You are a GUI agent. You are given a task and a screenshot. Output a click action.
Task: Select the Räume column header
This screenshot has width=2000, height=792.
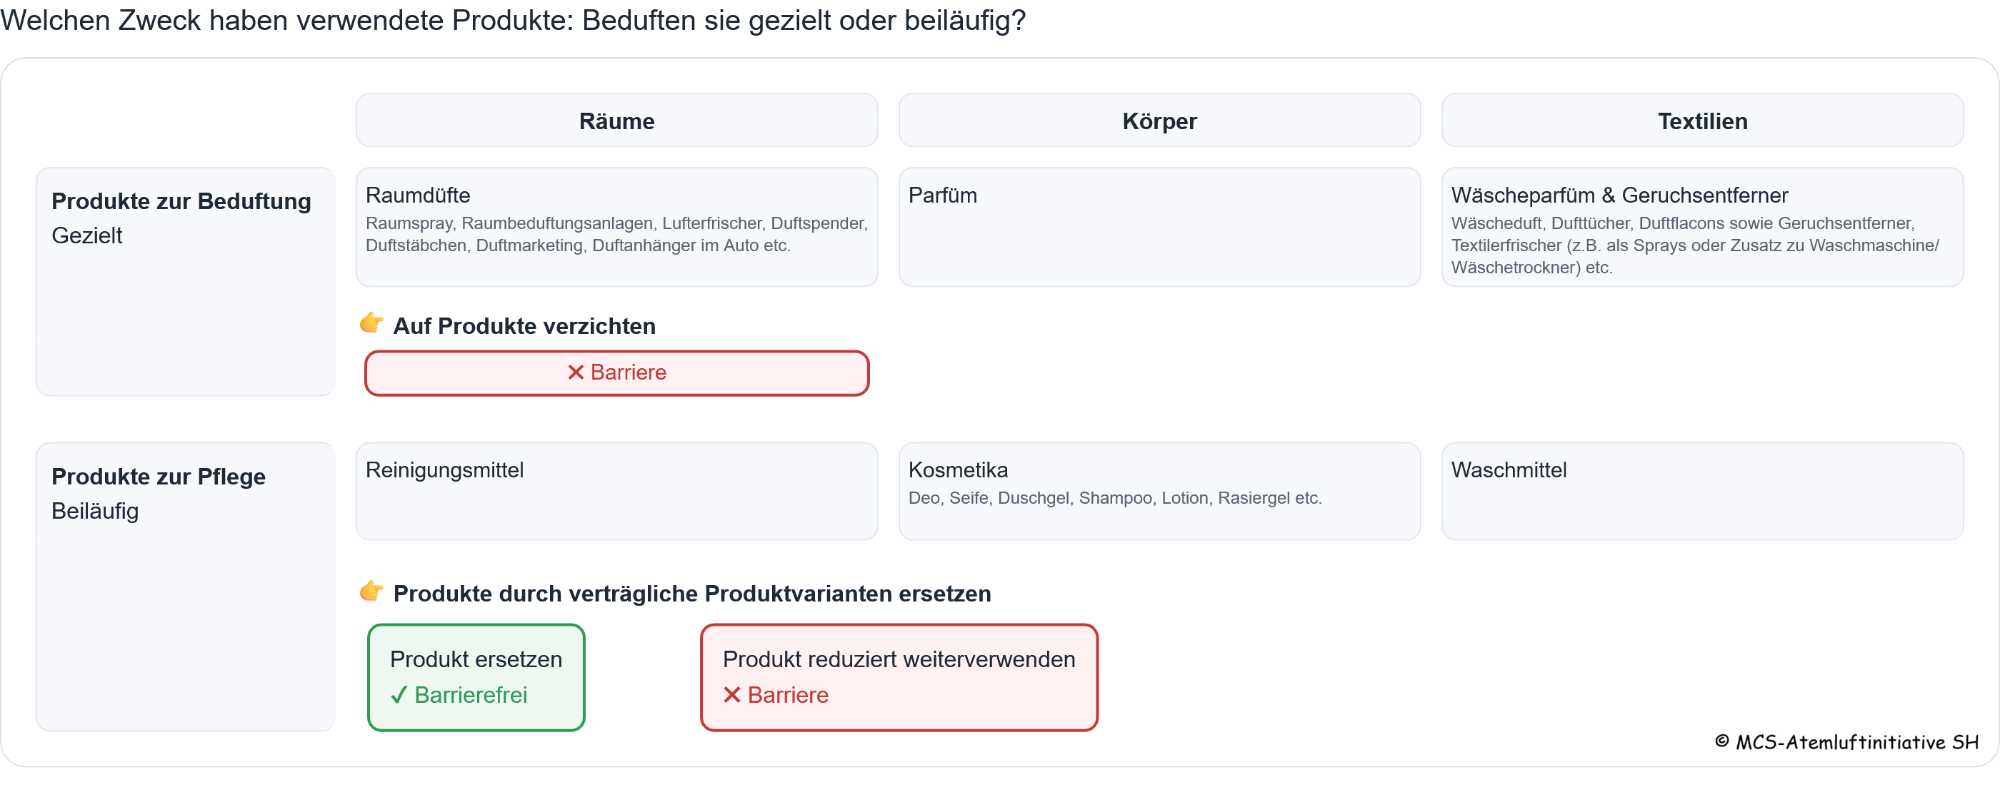616,121
